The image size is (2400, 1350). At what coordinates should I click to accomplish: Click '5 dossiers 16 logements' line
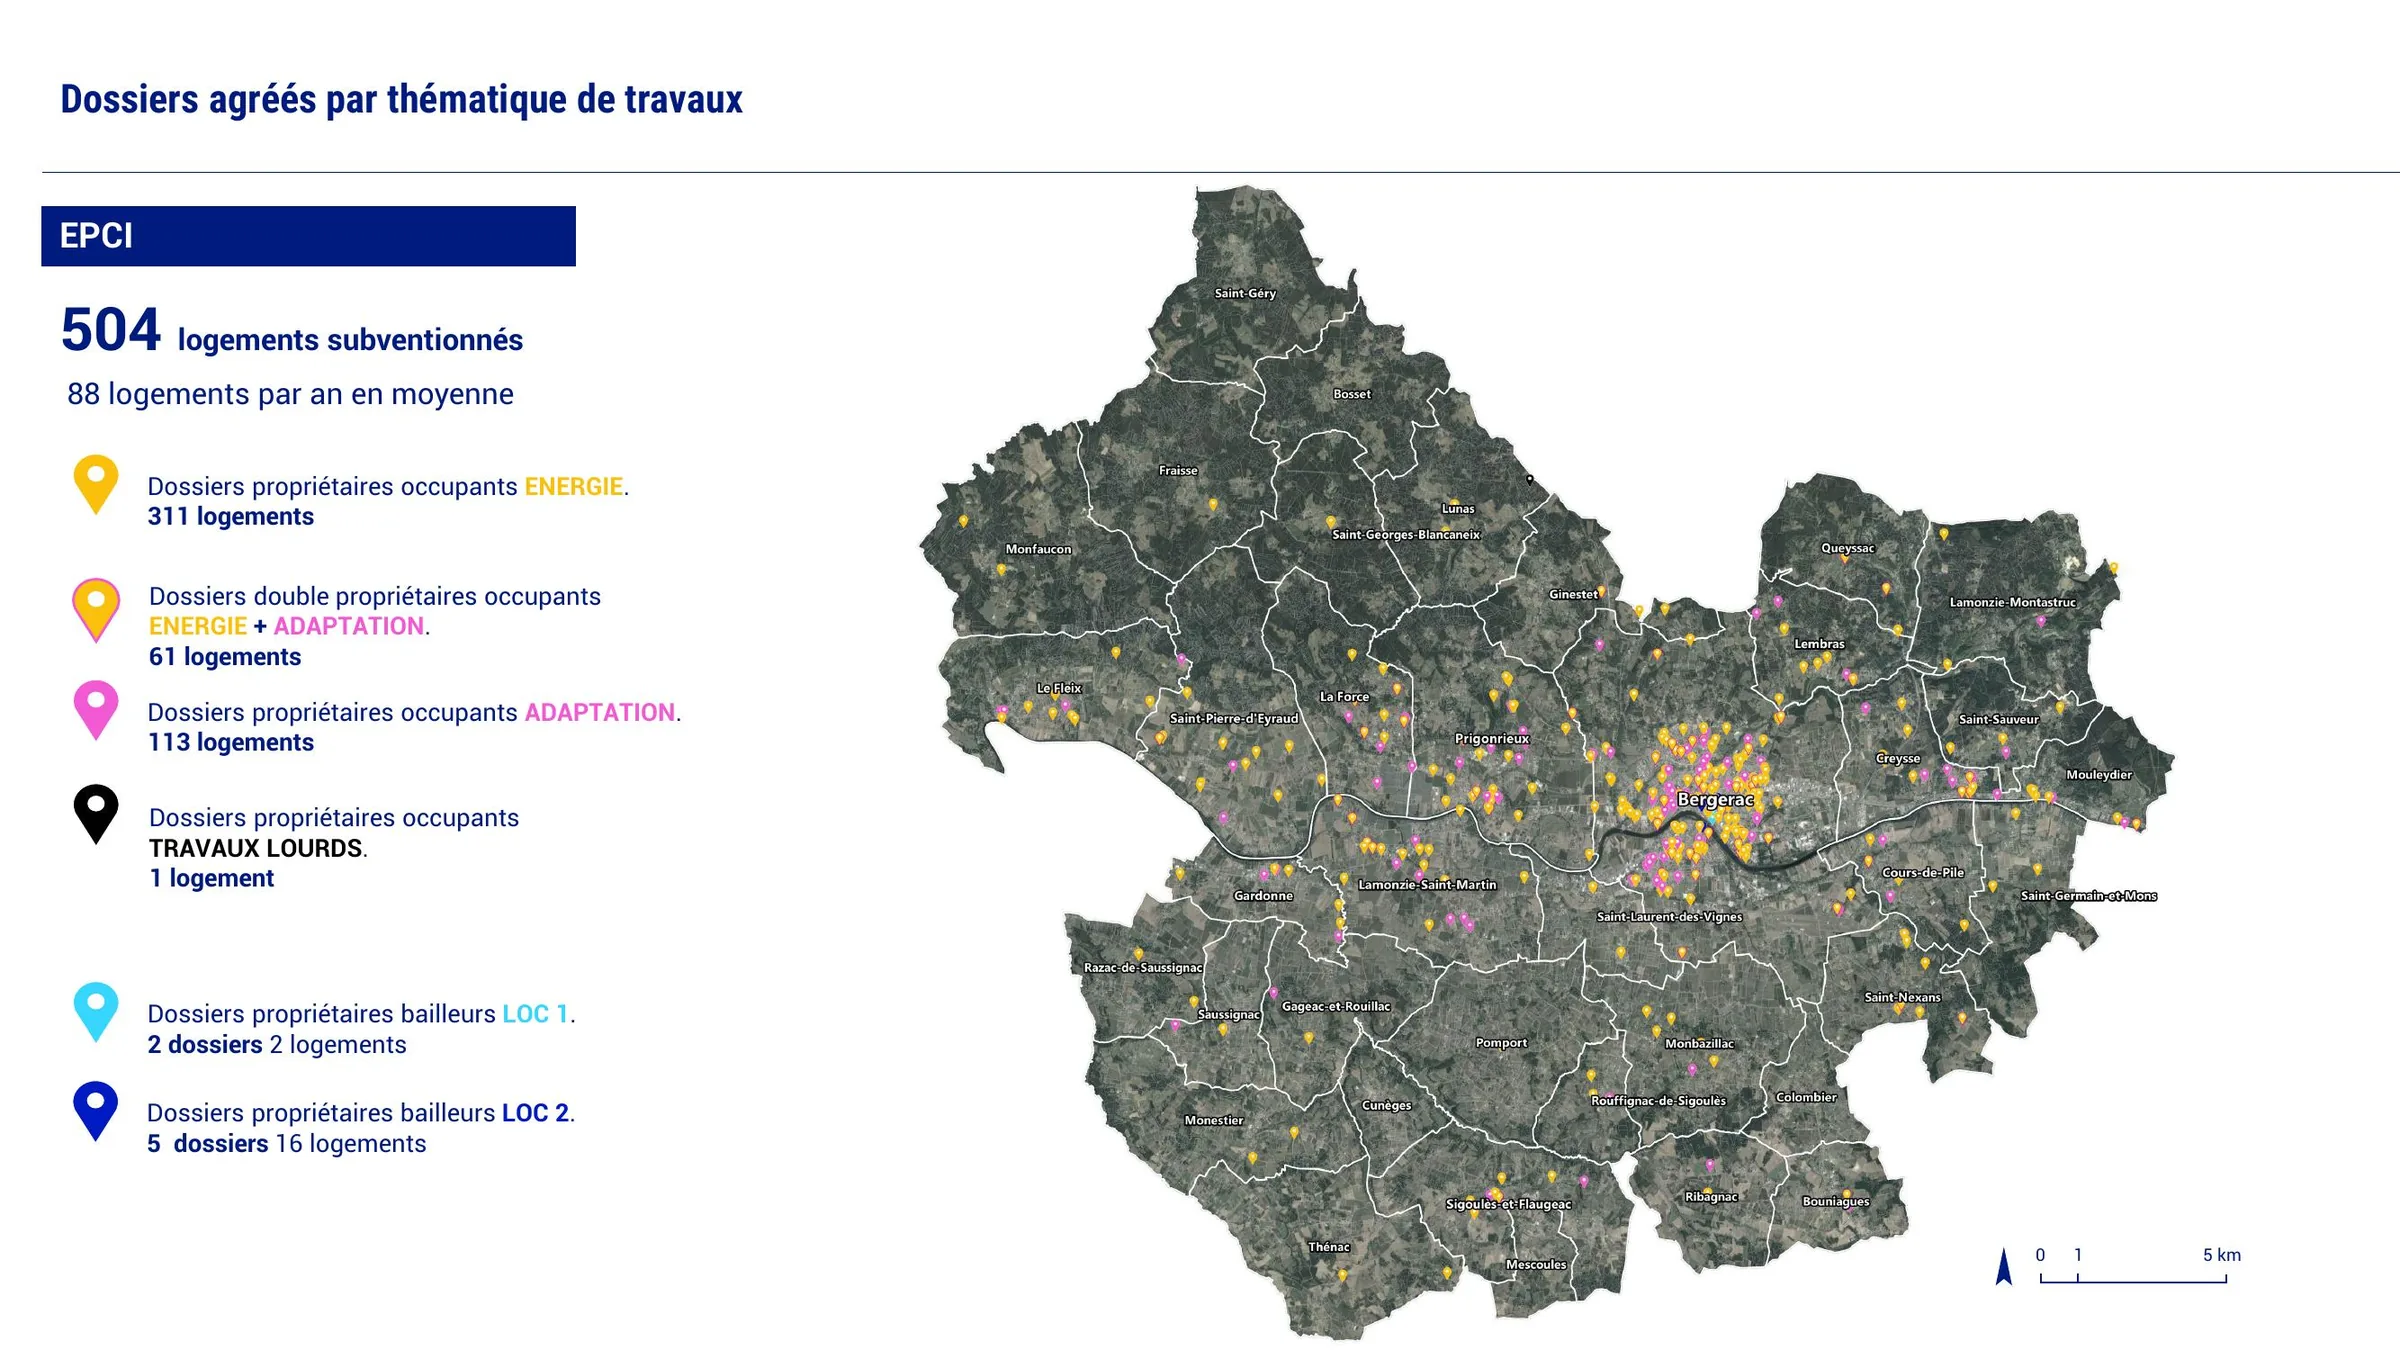pos(286,1143)
